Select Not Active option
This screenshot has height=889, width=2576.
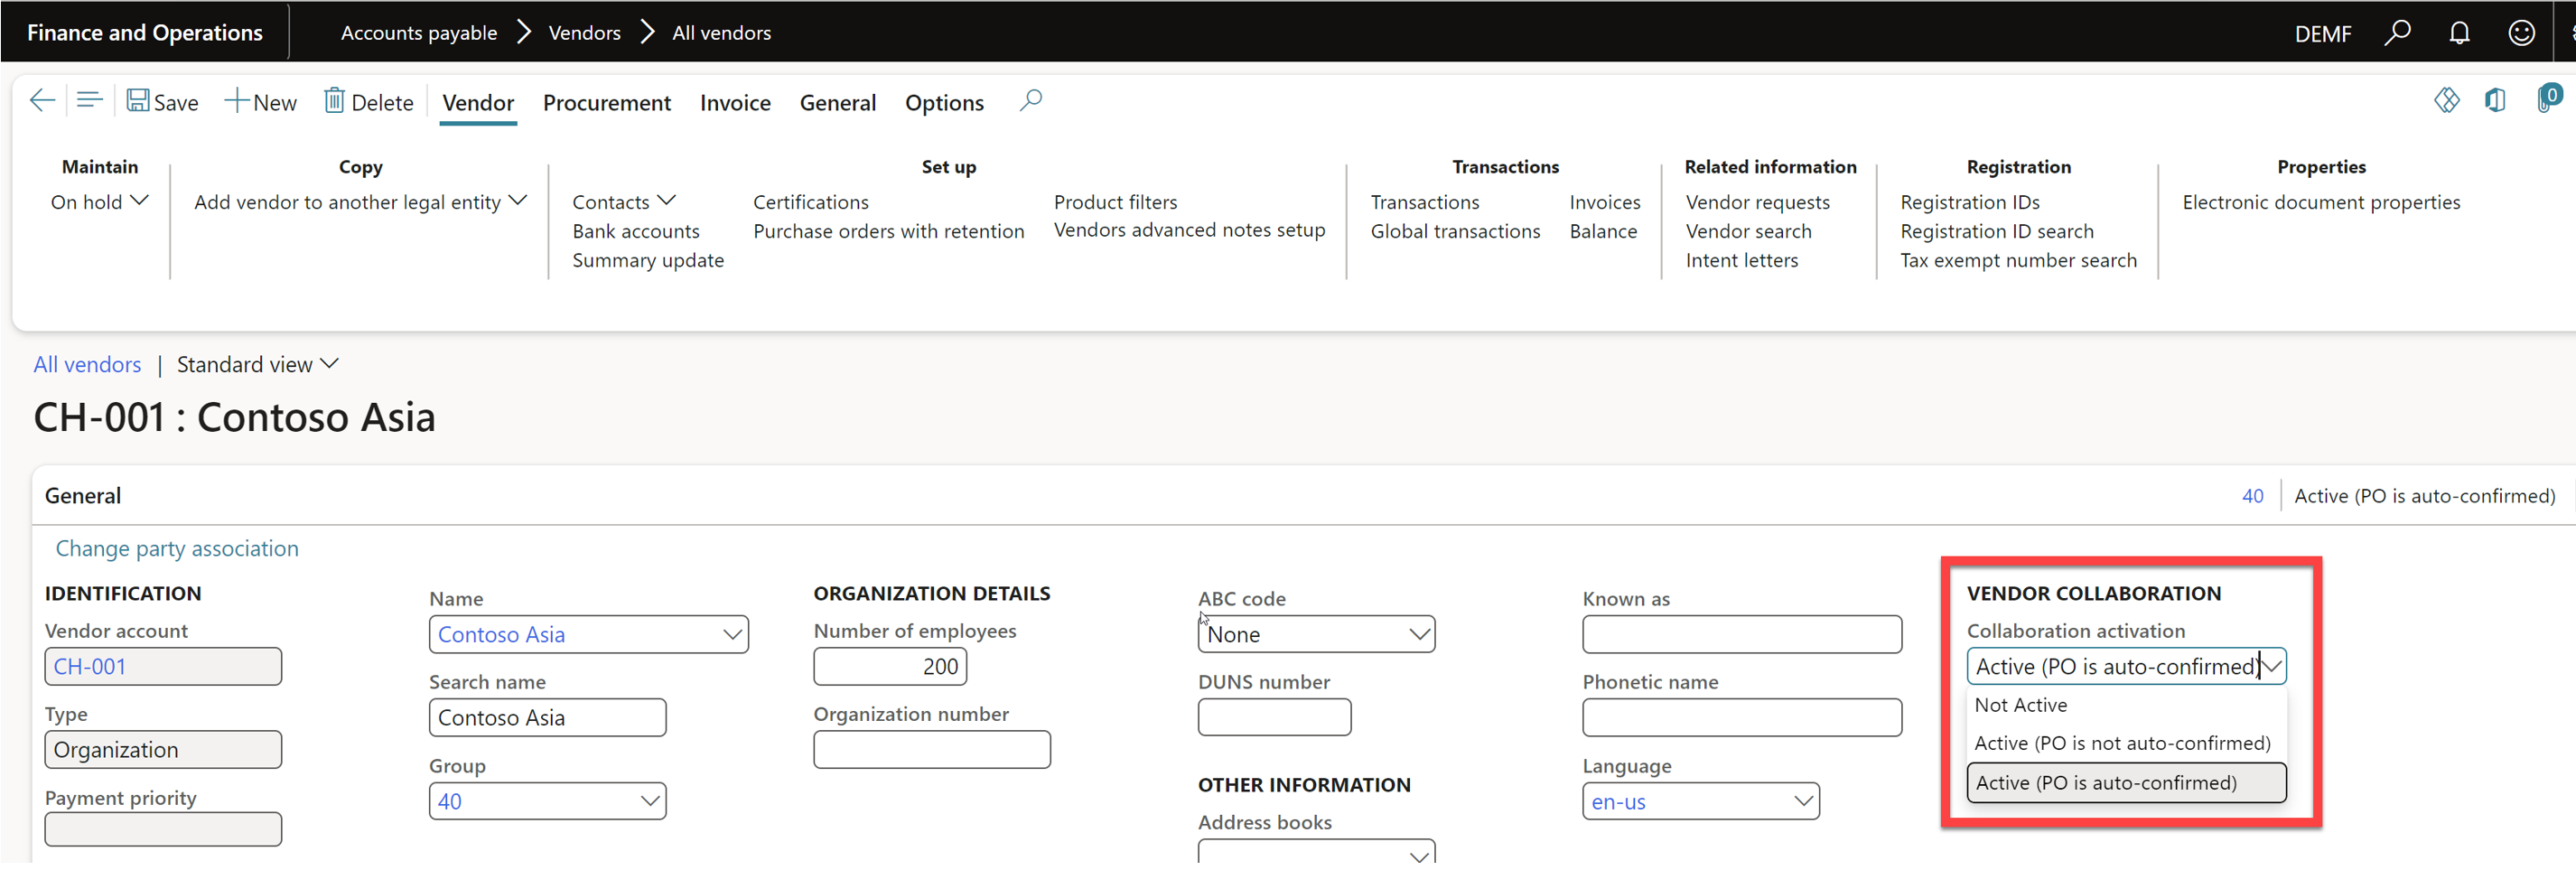(2126, 705)
